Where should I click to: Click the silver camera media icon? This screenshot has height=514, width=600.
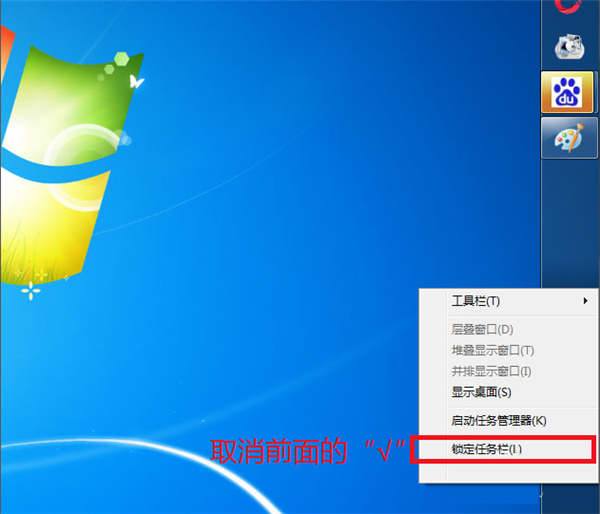568,46
